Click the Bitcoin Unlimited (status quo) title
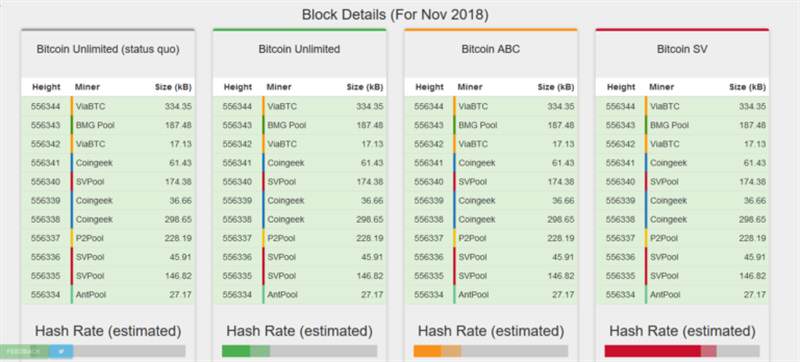 pos(108,49)
